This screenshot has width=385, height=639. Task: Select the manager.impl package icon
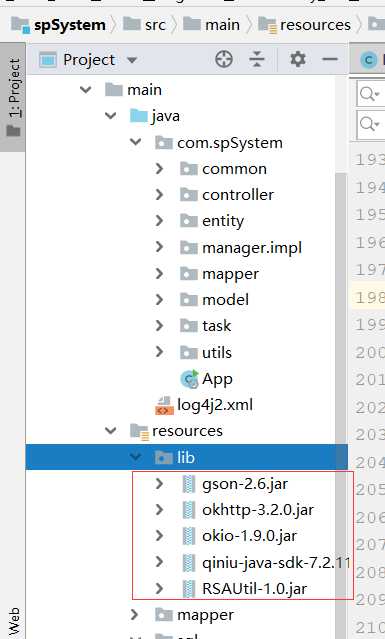[x=189, y=247]
